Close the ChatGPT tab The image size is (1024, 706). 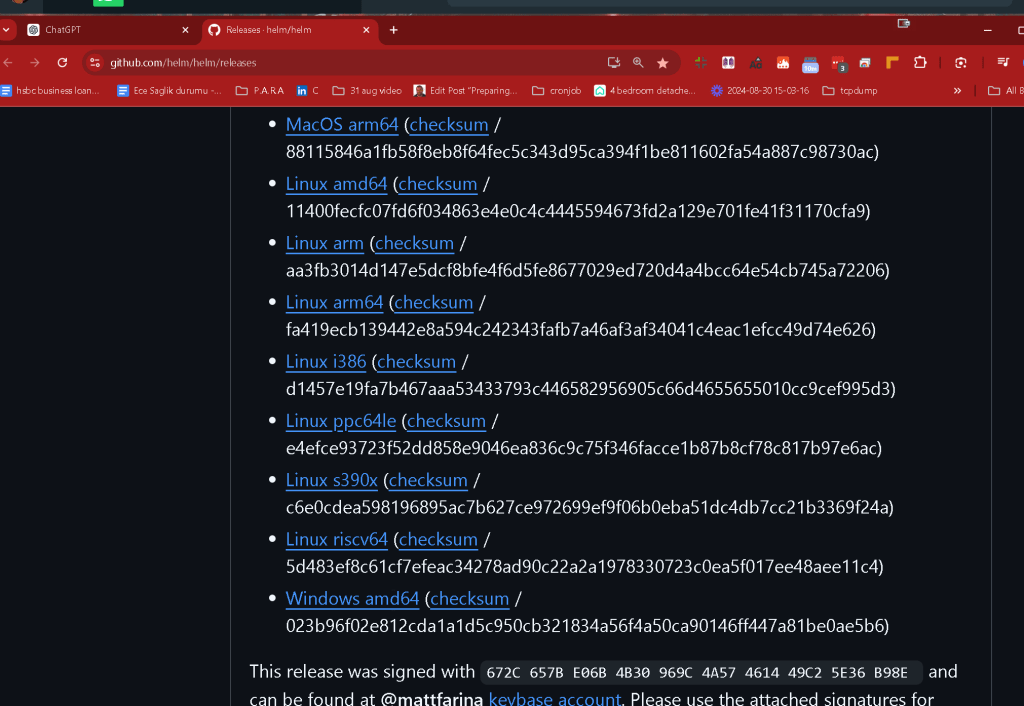[185, 30]
